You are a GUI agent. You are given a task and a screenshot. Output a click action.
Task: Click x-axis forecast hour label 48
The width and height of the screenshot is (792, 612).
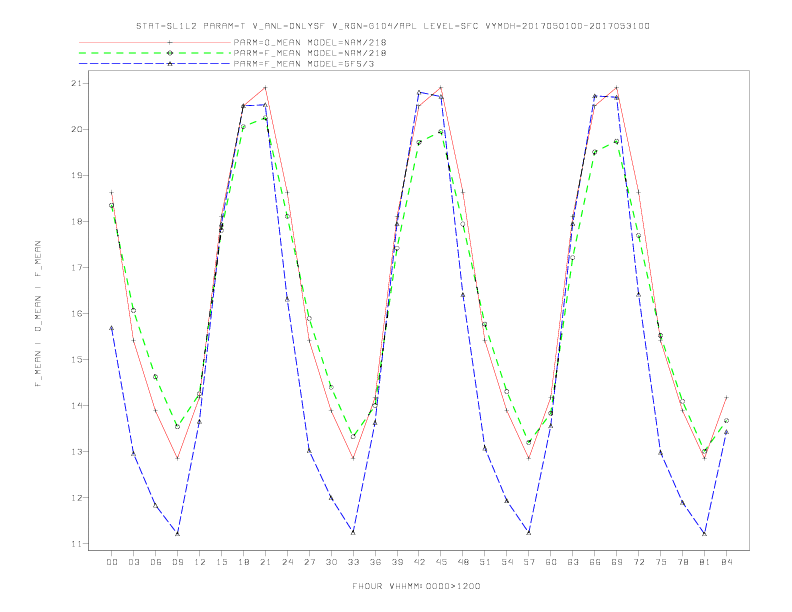tap(463, 562)
